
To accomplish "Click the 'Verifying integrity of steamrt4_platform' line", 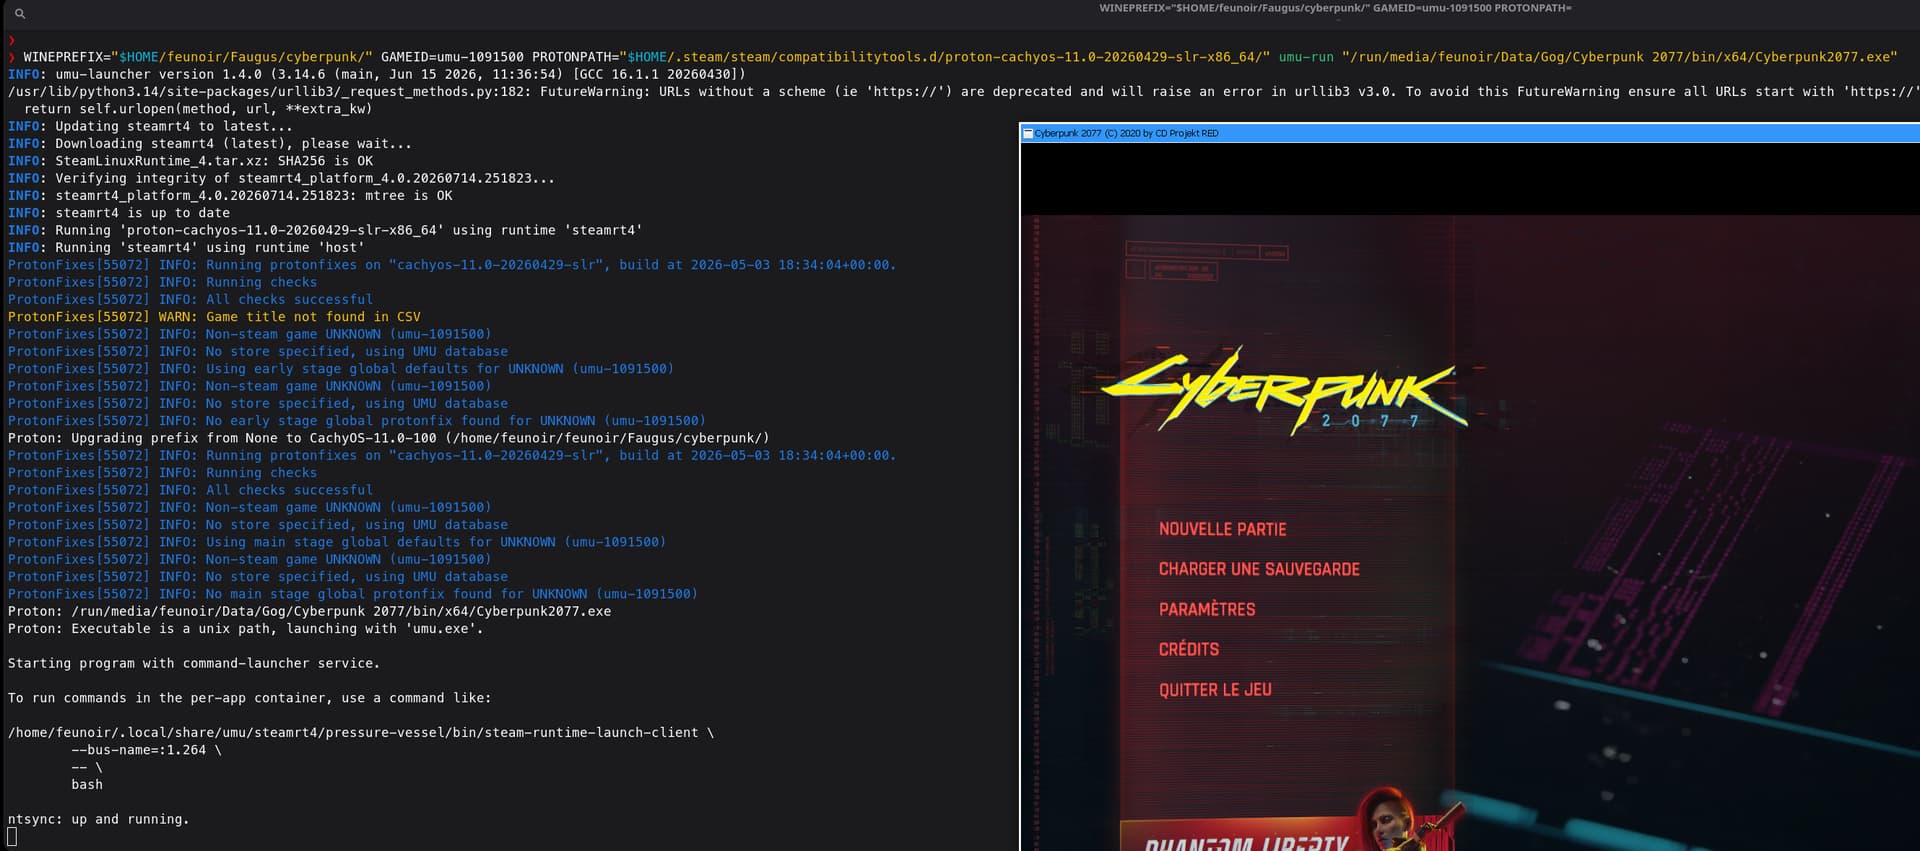I will (281, 178).
